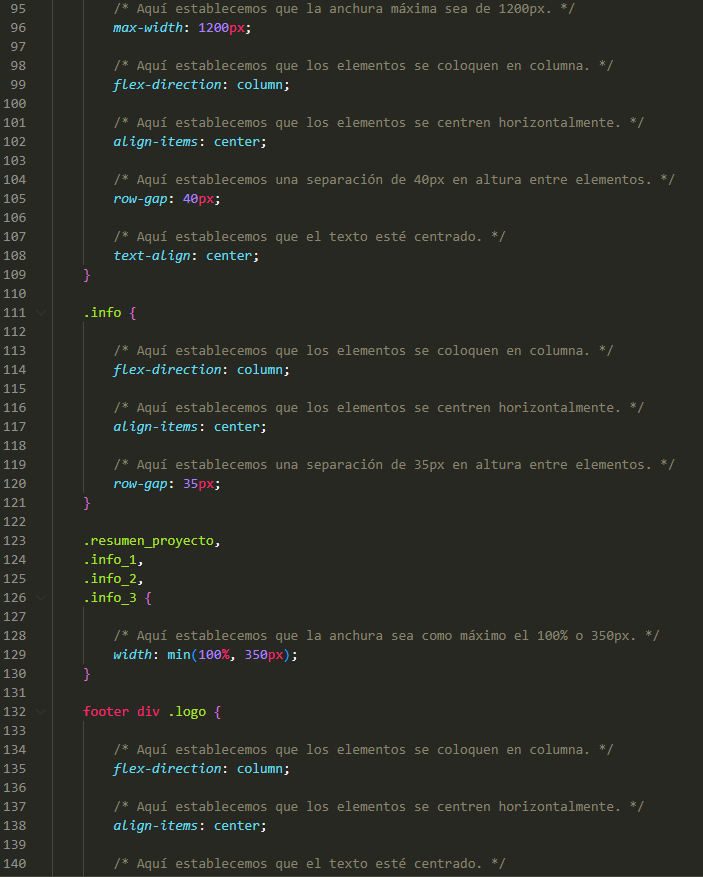This screenshot has width=703, height=877.
Task: Click the div selector on line 132
Action: (148, 712)
